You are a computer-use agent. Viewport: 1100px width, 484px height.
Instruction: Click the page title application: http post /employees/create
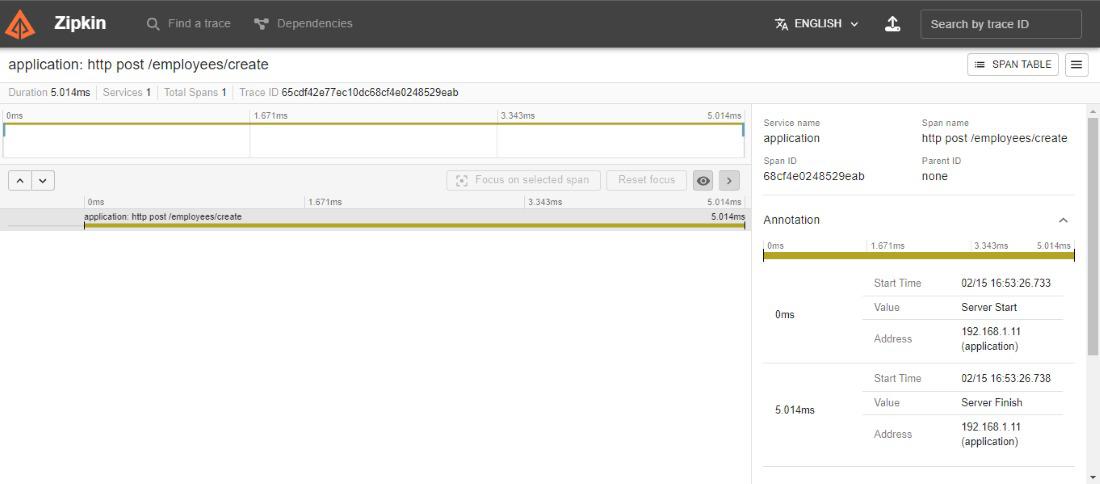138,65
